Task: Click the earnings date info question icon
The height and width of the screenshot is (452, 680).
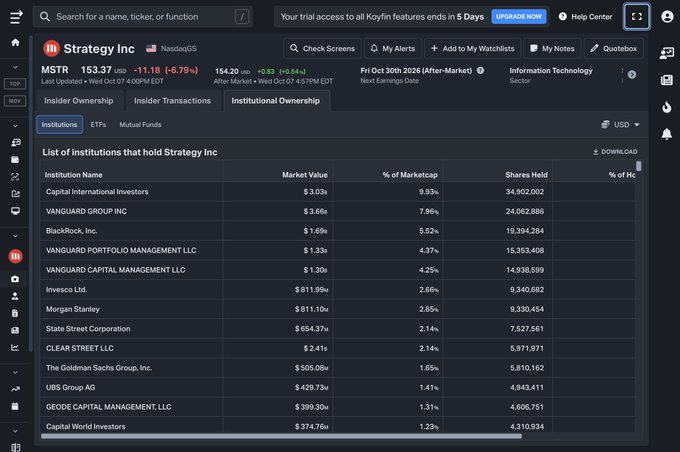Action: coord(481,70)
